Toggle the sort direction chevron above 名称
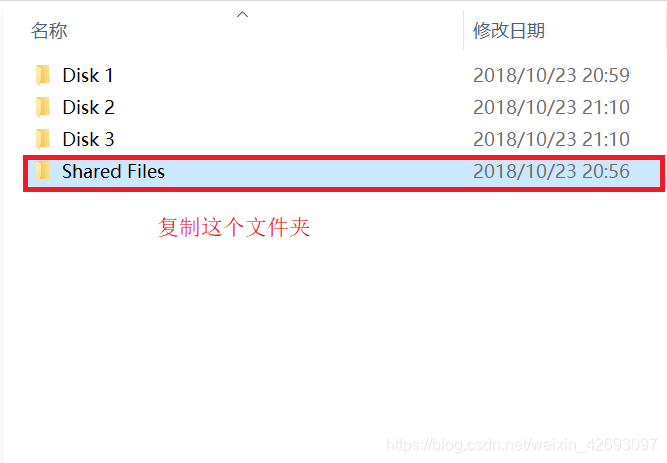The image size is (667, 463). coord(242,14)
